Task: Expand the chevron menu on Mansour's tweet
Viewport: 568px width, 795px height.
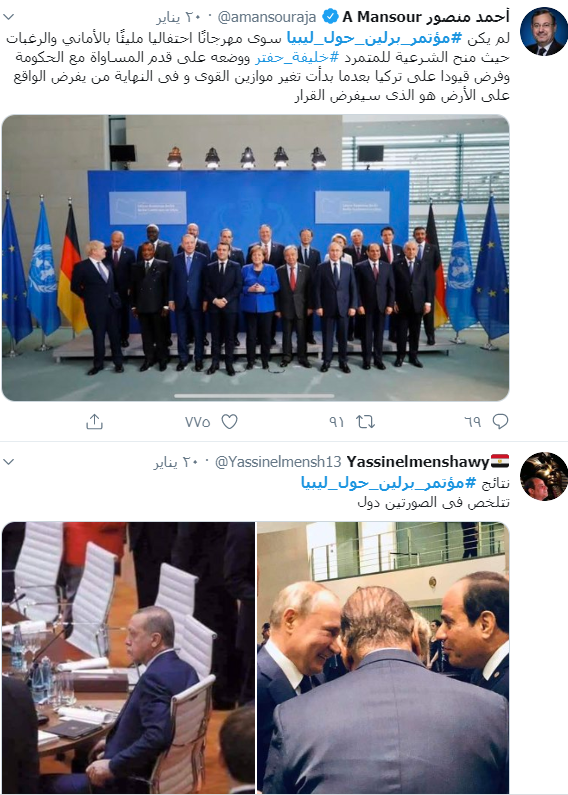Action: (9, 17)
